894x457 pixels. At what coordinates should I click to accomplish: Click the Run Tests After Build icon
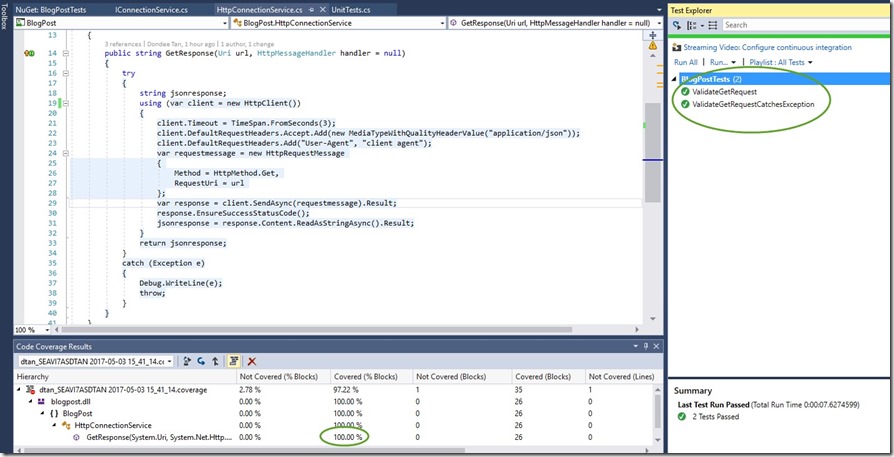click(x=678, y=25)
